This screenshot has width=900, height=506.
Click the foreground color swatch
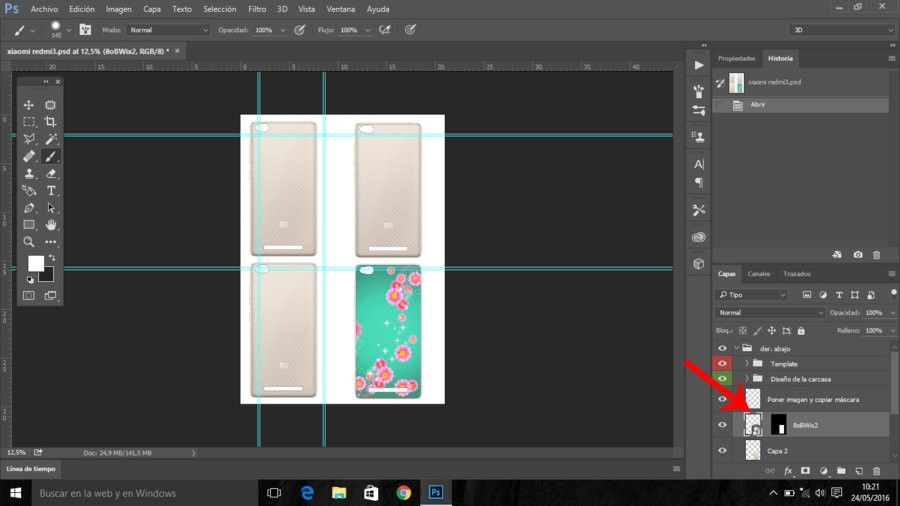pyautogui.click(x=36, y=263)
